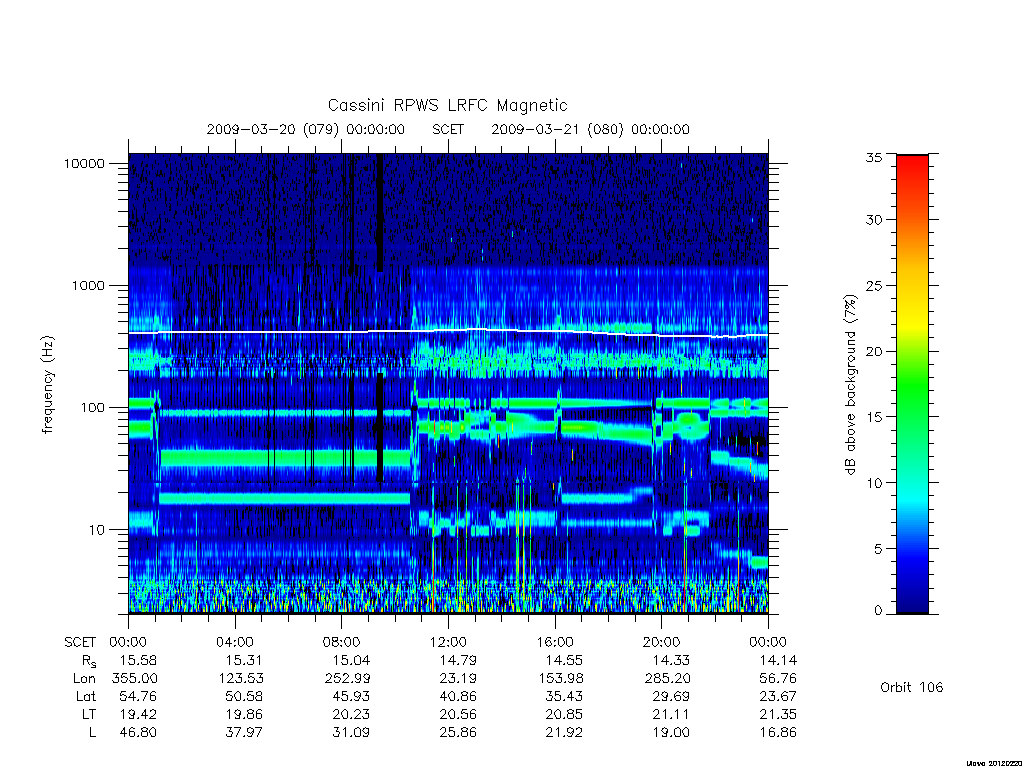Click the L value 46.80
The image size is (1024, 768).
click(138, 733)
